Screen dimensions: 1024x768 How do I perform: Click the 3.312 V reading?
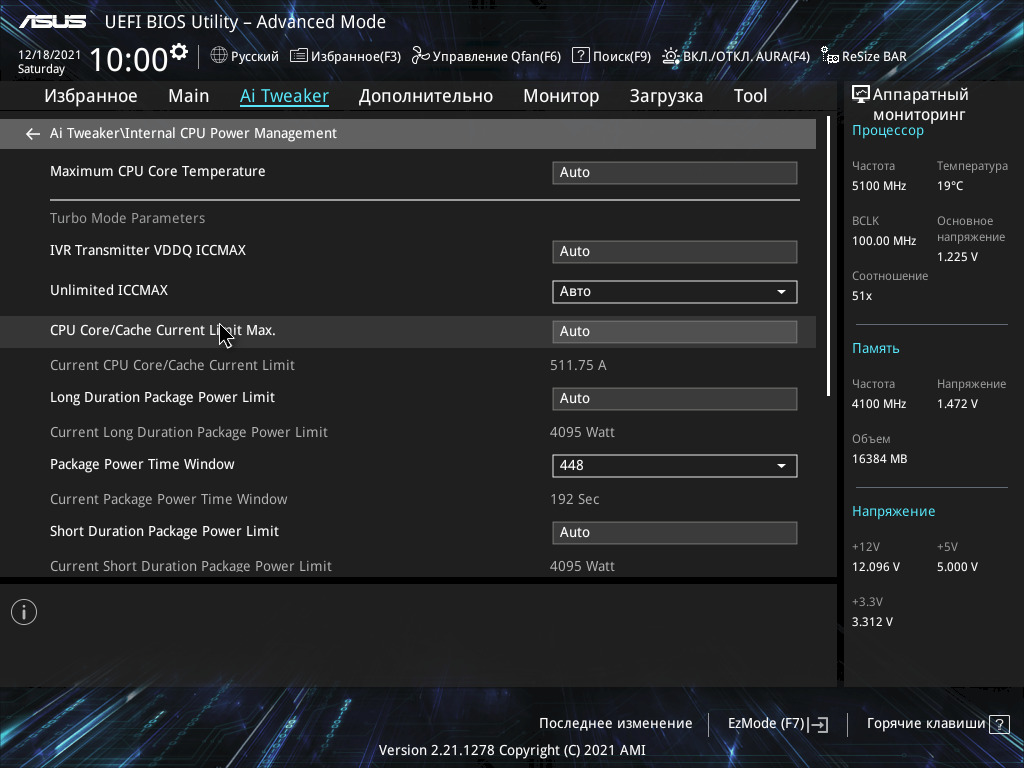tap(872, 622)
